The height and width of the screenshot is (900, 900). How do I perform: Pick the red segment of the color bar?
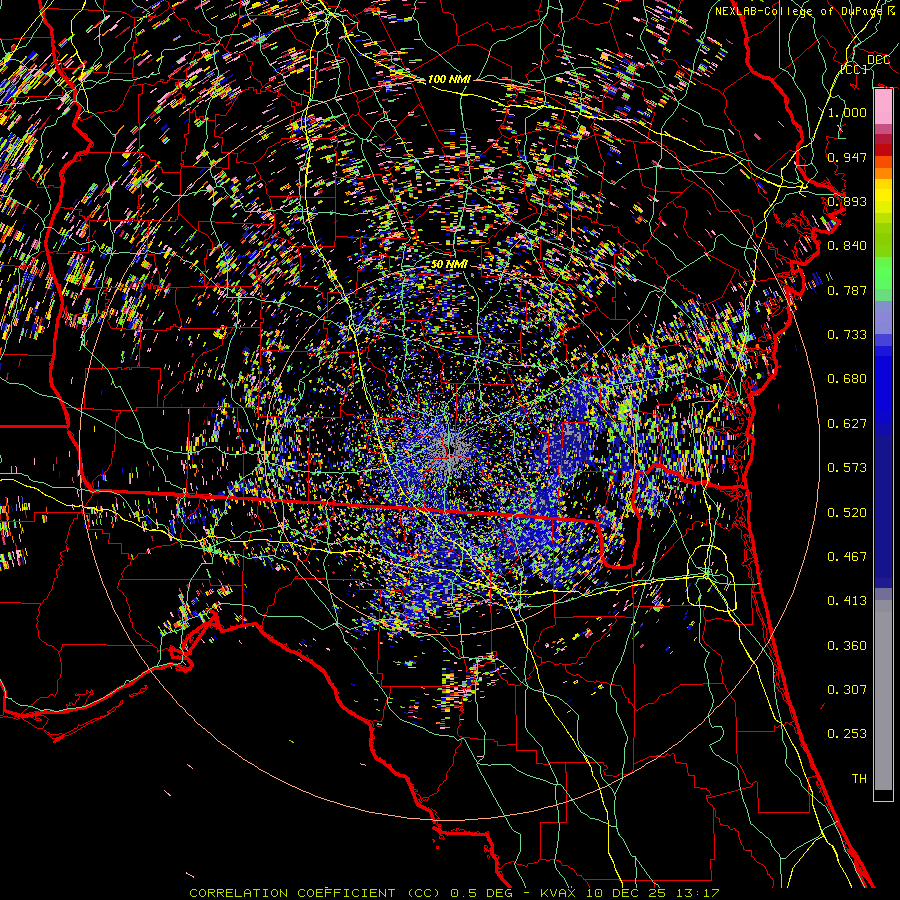coord(883,150)
